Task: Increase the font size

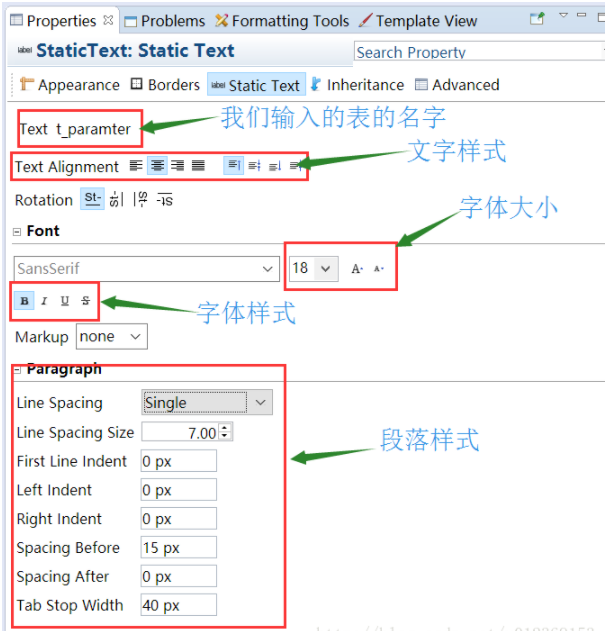Action: point(357,268)
